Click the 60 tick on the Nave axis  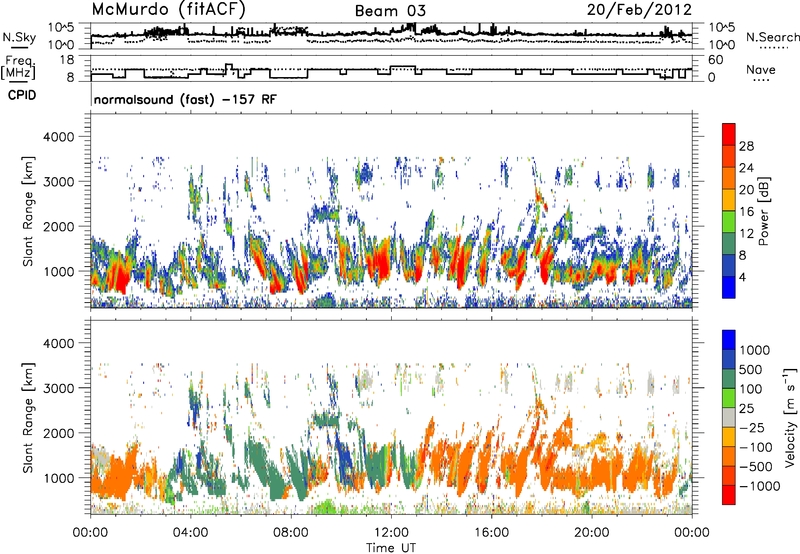pos(716,60)
